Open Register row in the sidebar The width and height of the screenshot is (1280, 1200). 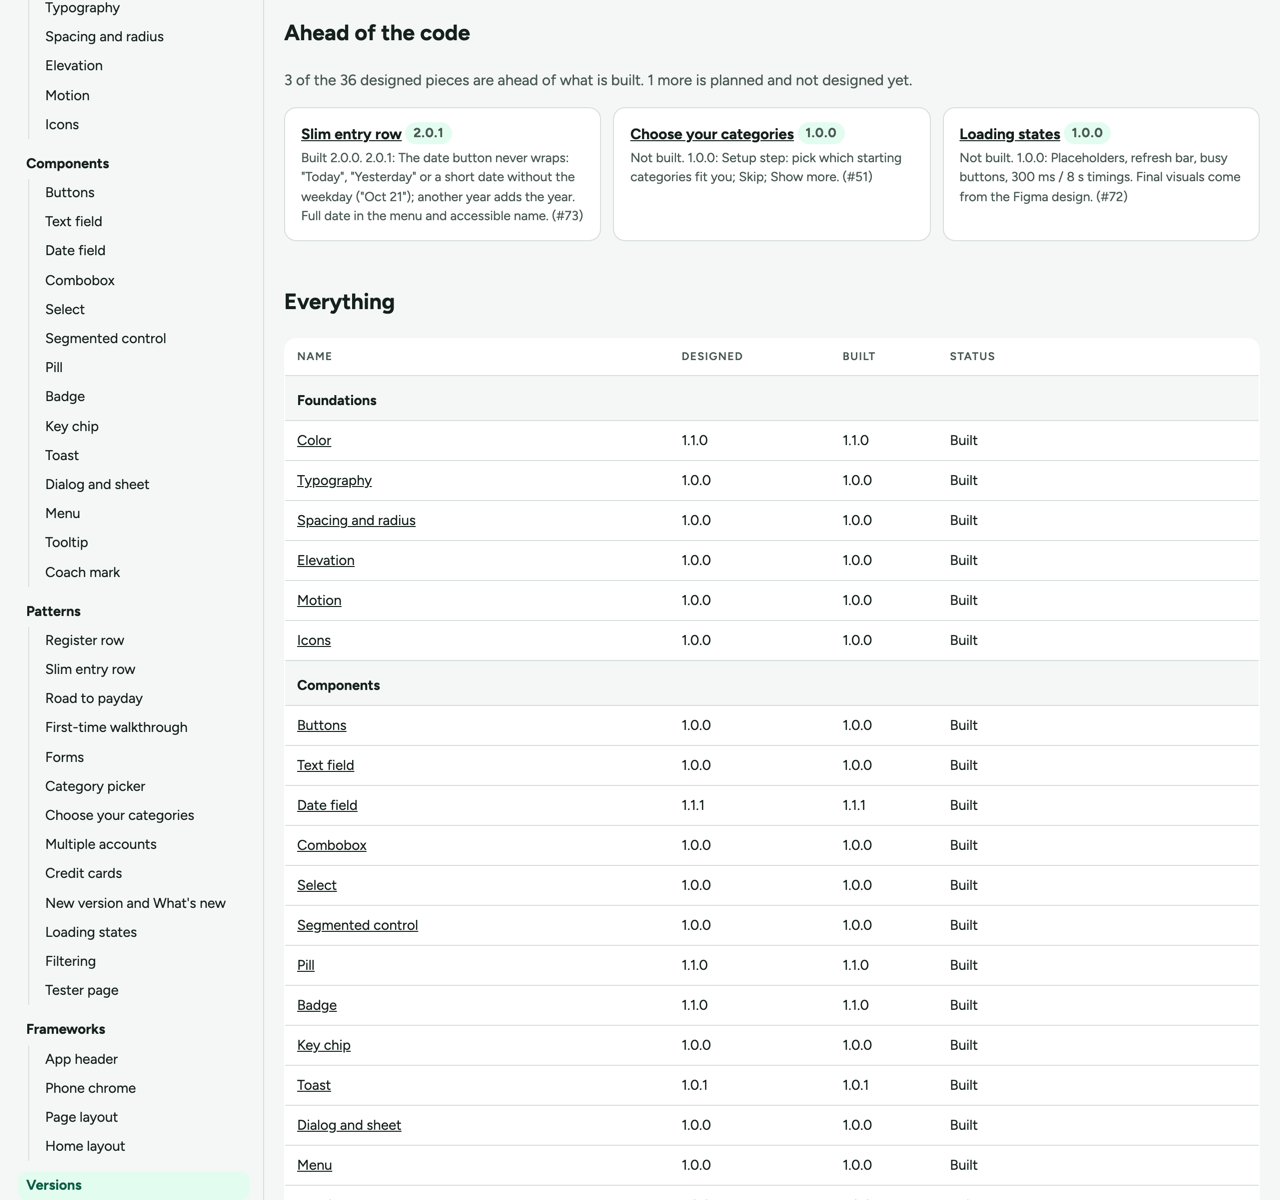coord(85,640)
